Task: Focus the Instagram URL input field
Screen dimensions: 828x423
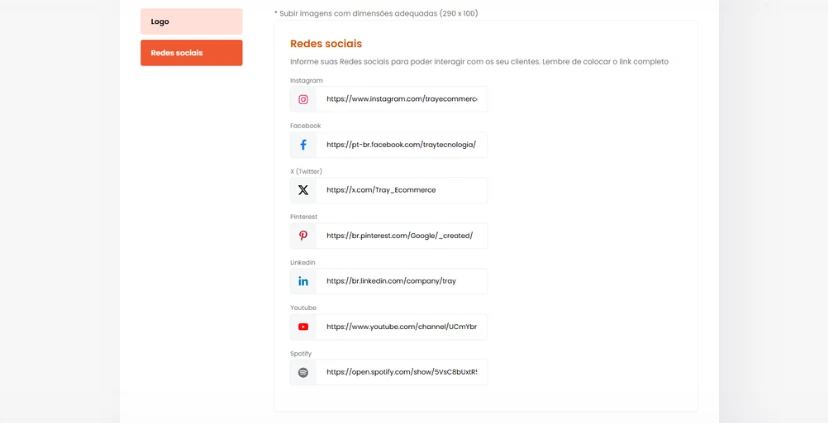Action: coord(401,99)
